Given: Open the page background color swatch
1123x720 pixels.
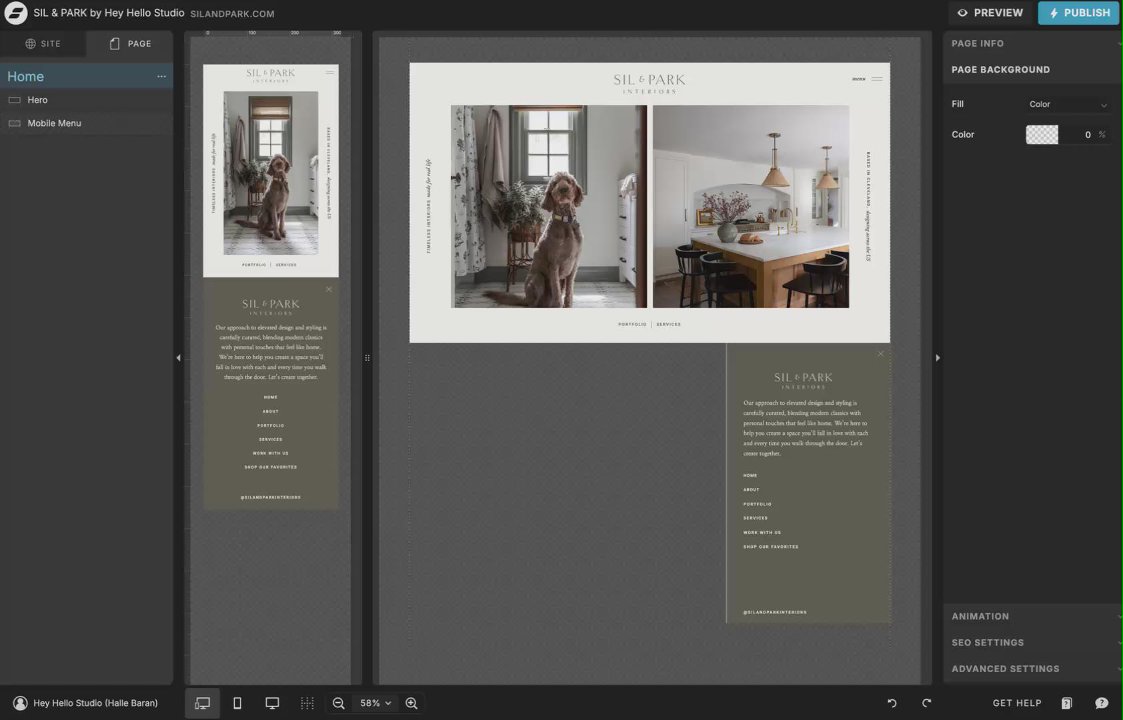Looking at the screenshot, I should click(x=1041, y=135).
